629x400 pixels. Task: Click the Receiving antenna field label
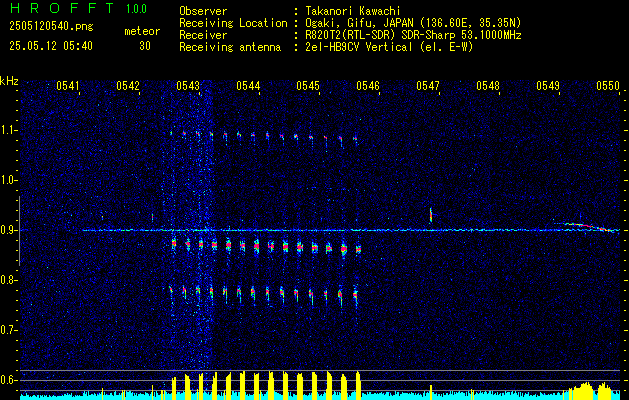(230, 47)
